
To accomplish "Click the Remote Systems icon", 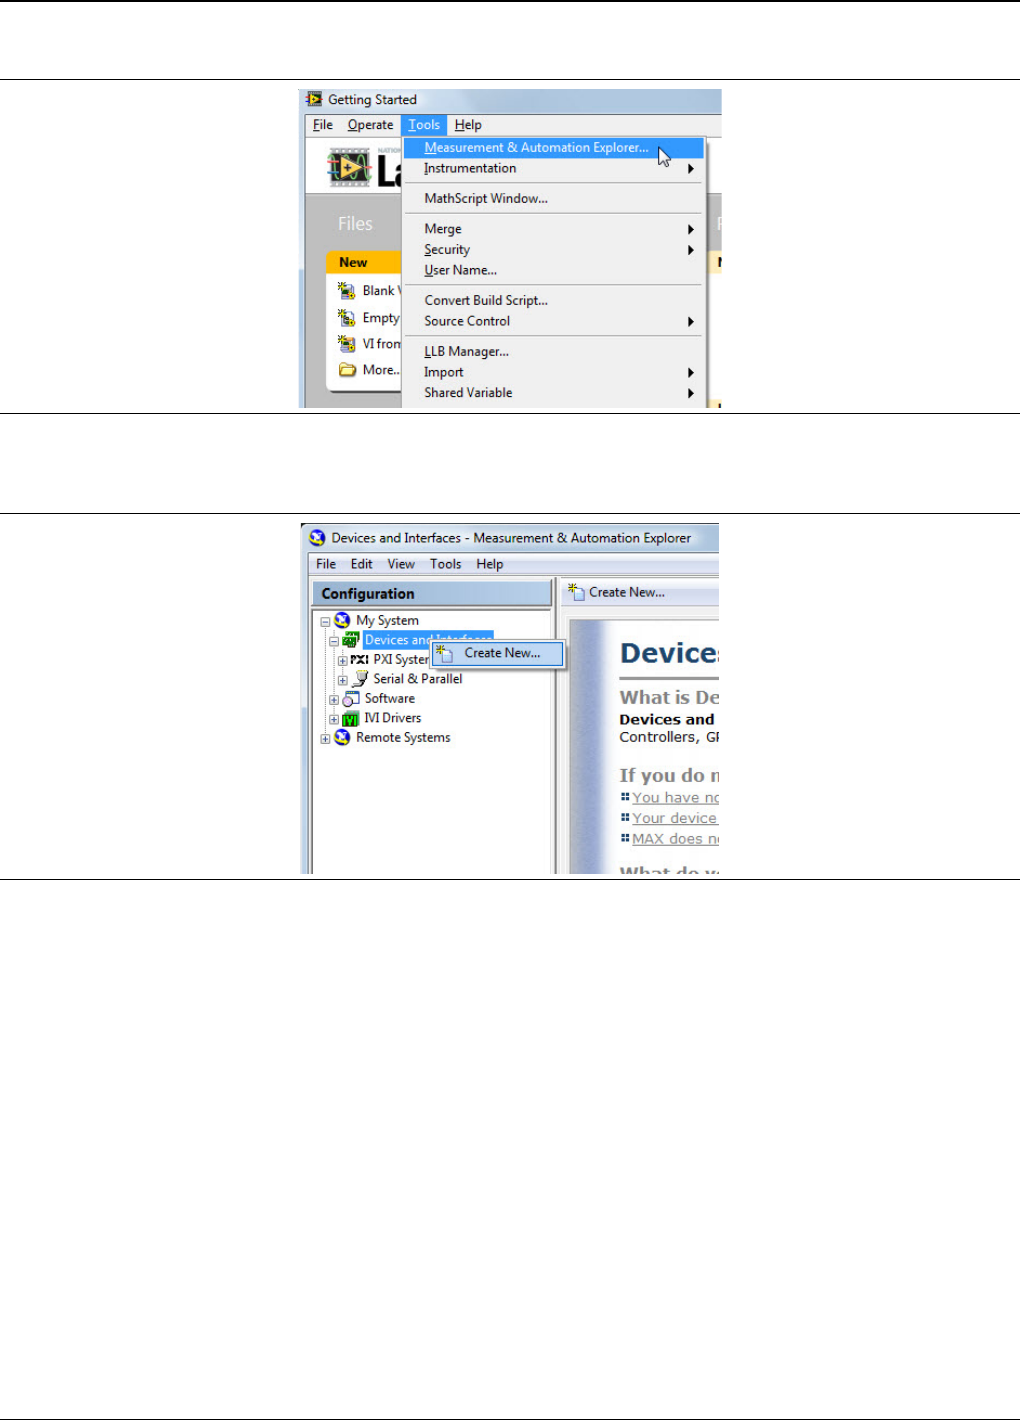I will click(x=342, y=737).
